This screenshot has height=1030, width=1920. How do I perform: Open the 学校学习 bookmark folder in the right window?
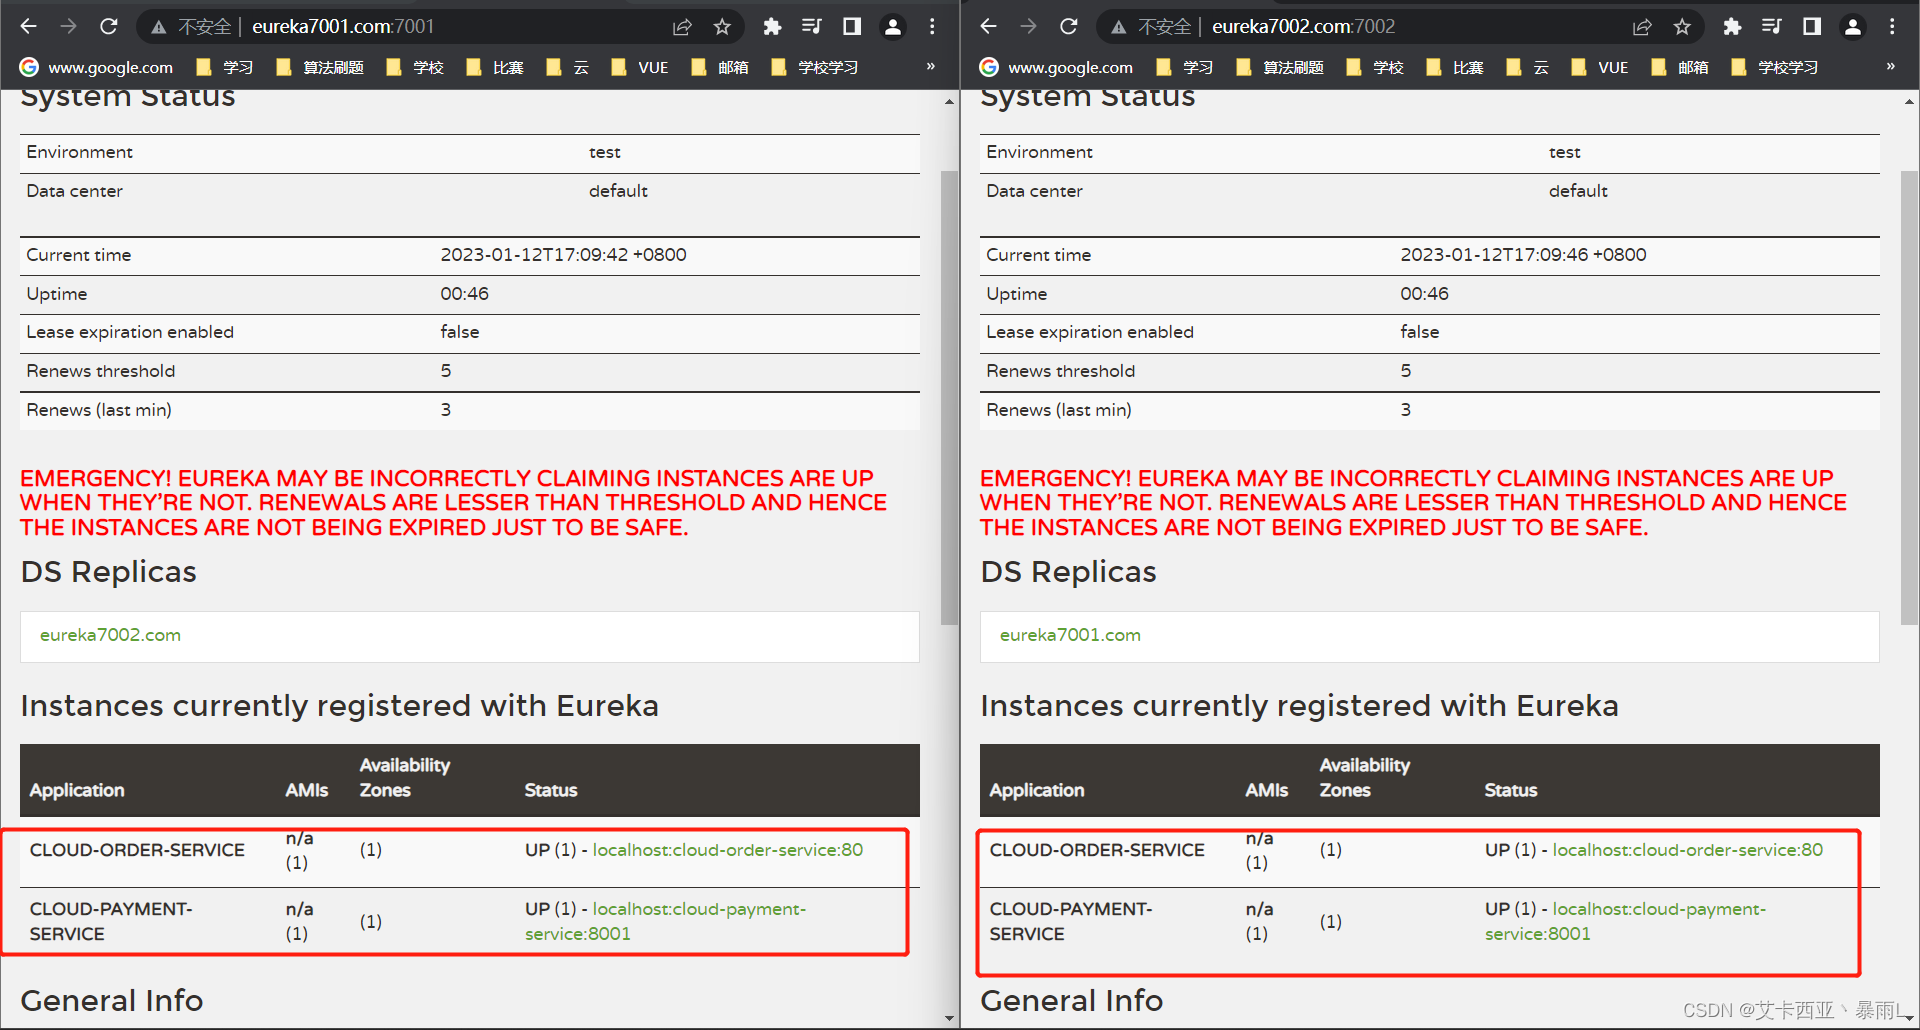(1775, 67)
